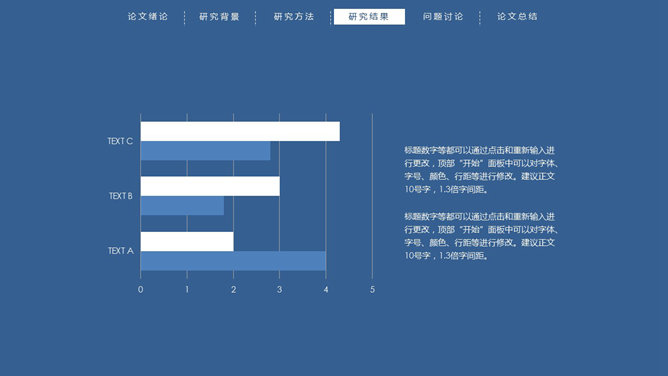Open the 论文总结 tab
Image resolution: width=668 pixels, height=376 pixels.
click(517, 17)
